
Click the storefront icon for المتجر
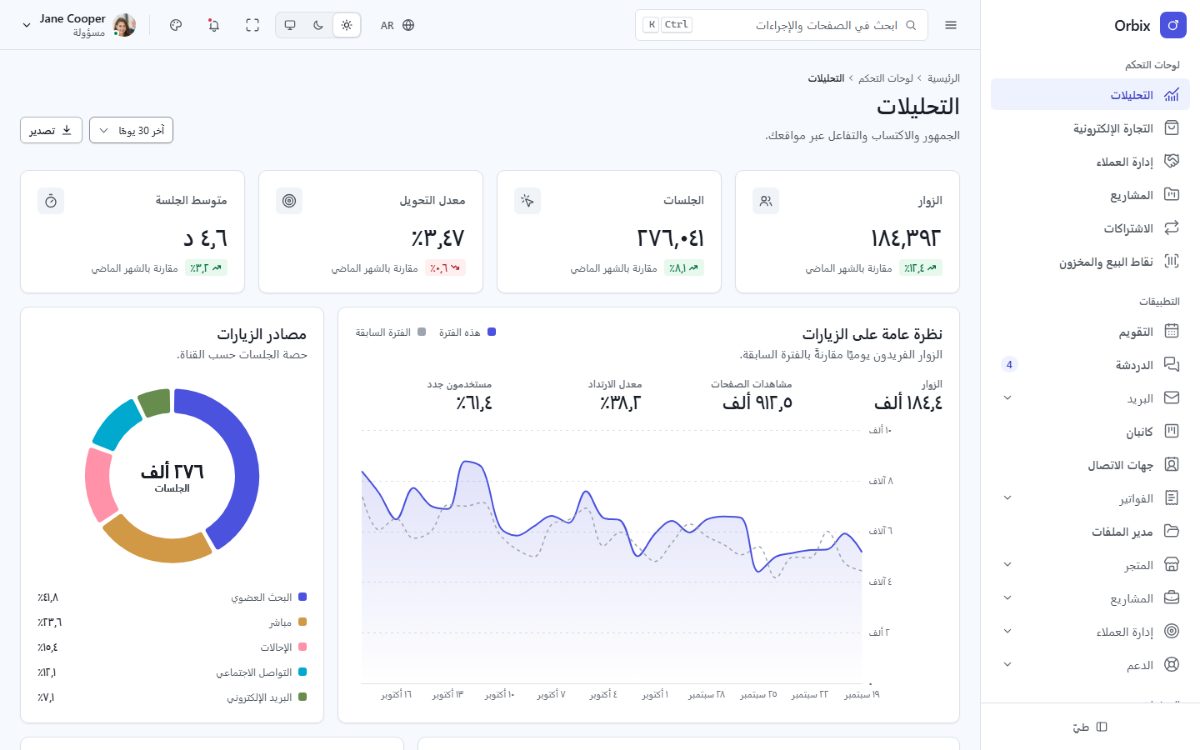coord(1172,565)
